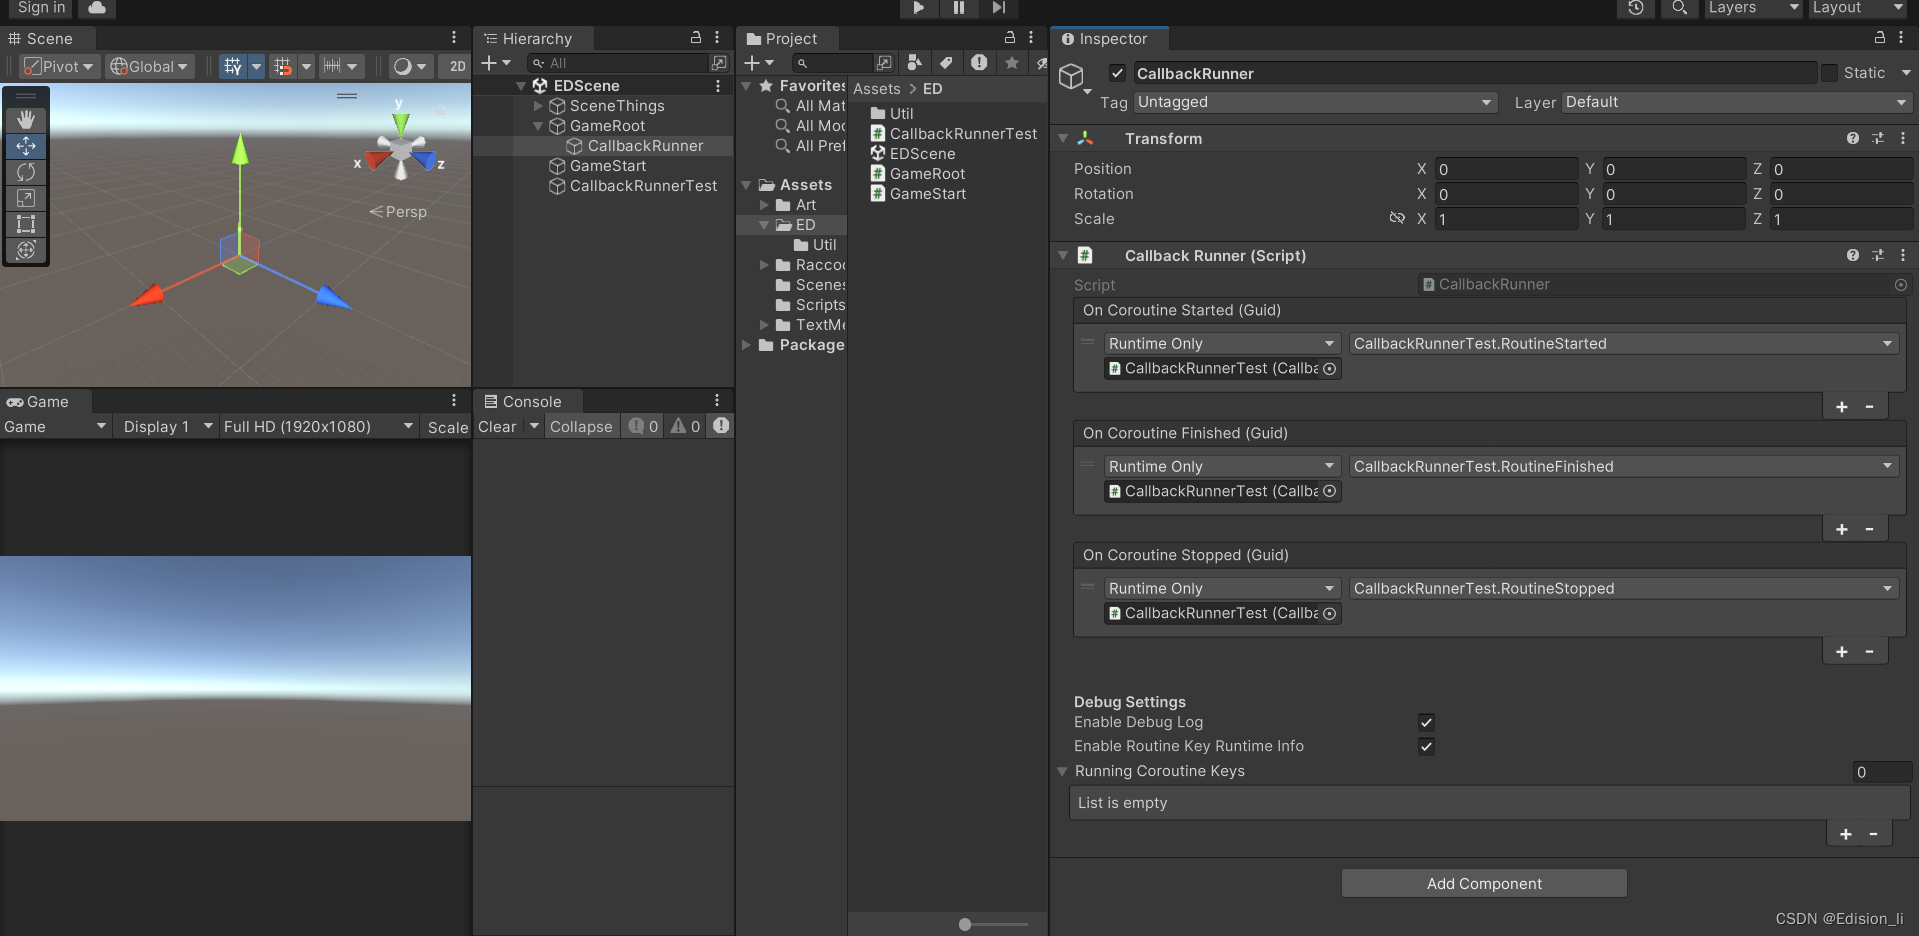Viewport: 1919px width, 936px height.
Task: Switch to the Console tab
Action: (x=524, y=401)
